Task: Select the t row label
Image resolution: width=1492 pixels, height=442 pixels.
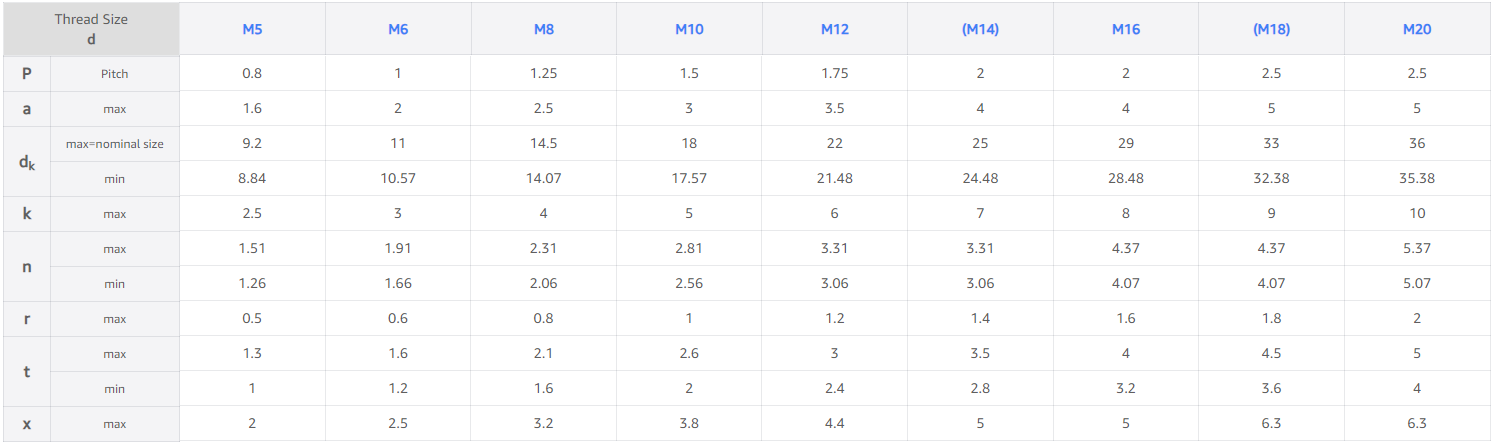Action: (x=27, y=371)
